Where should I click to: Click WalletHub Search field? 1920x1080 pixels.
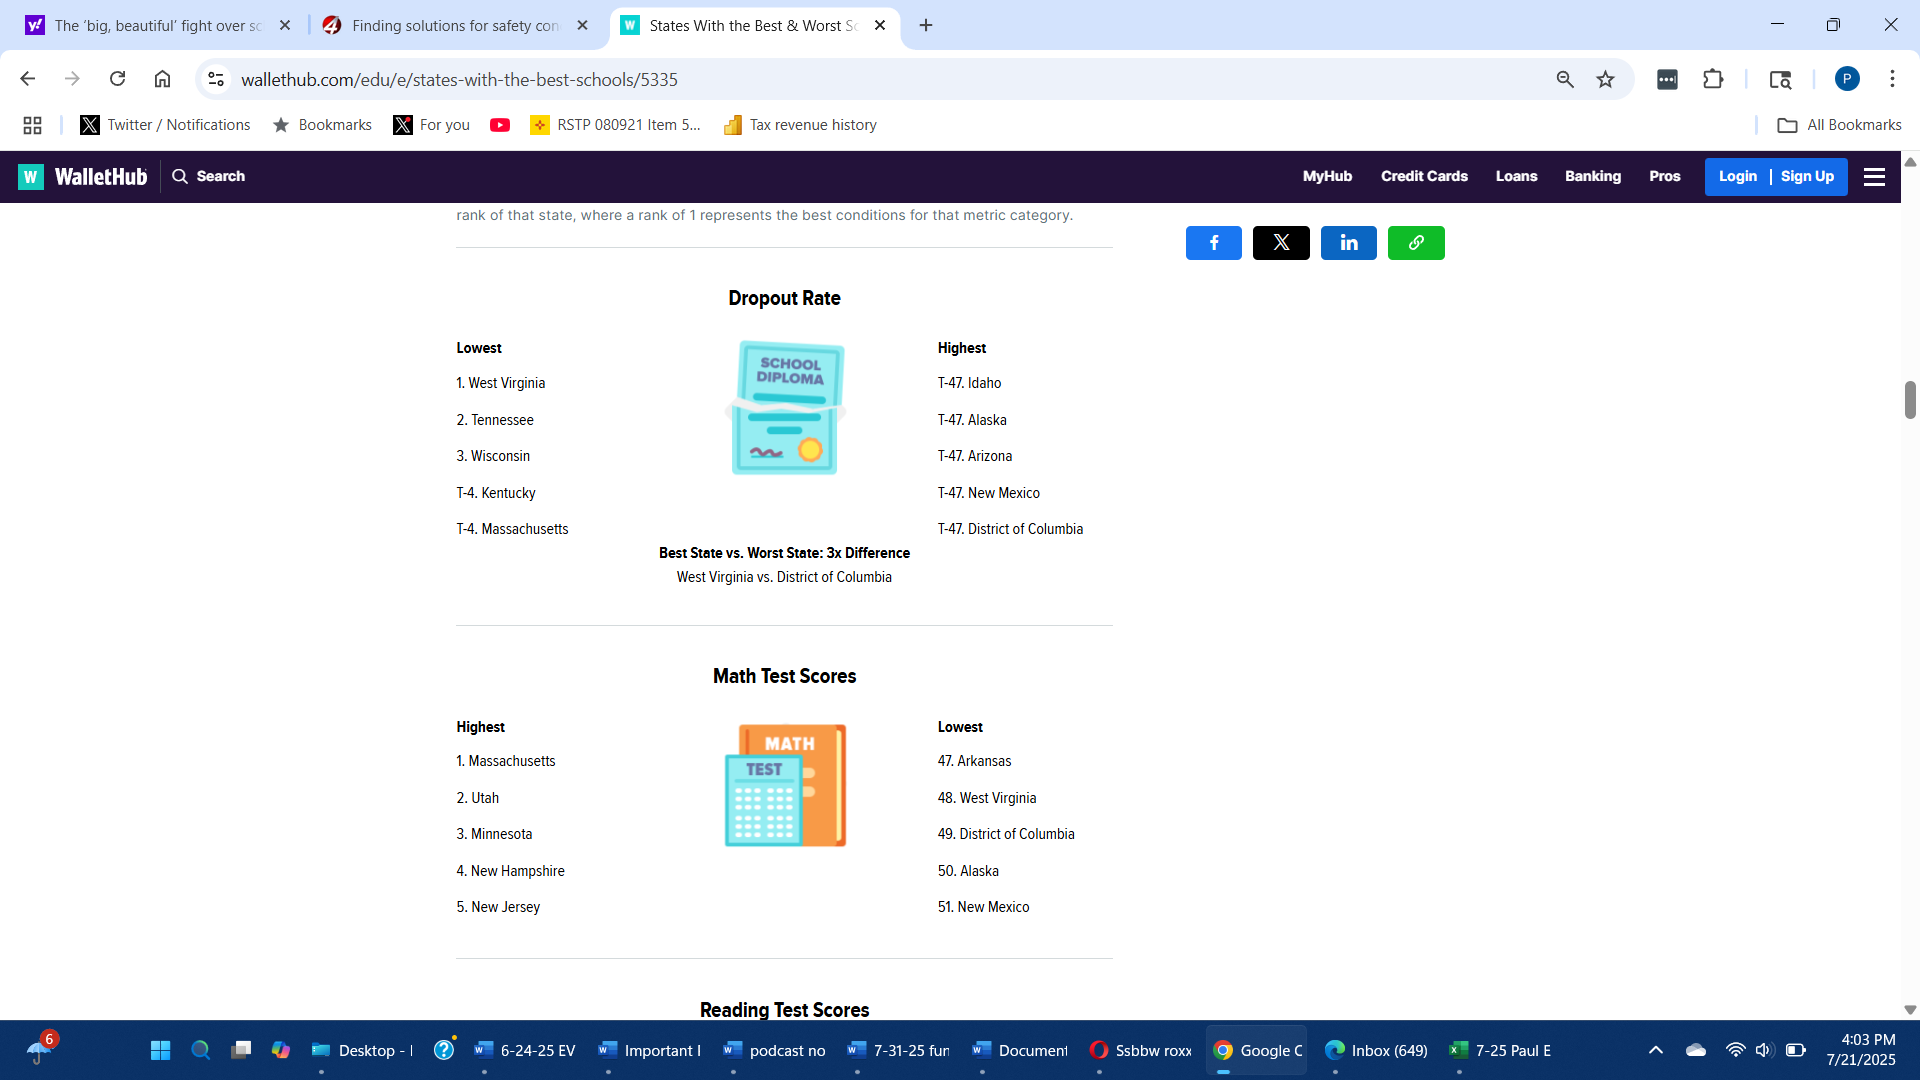pyautogui.click(x=209, y=176)
